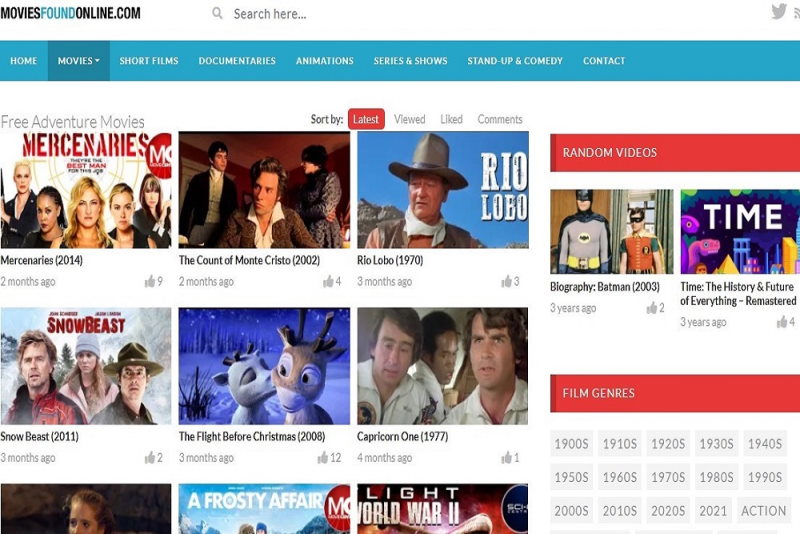Viewport: 800px width, 534px height.
Task: Sort the list by Viewed
Action: pyautogui.click(x=409, y=119)
